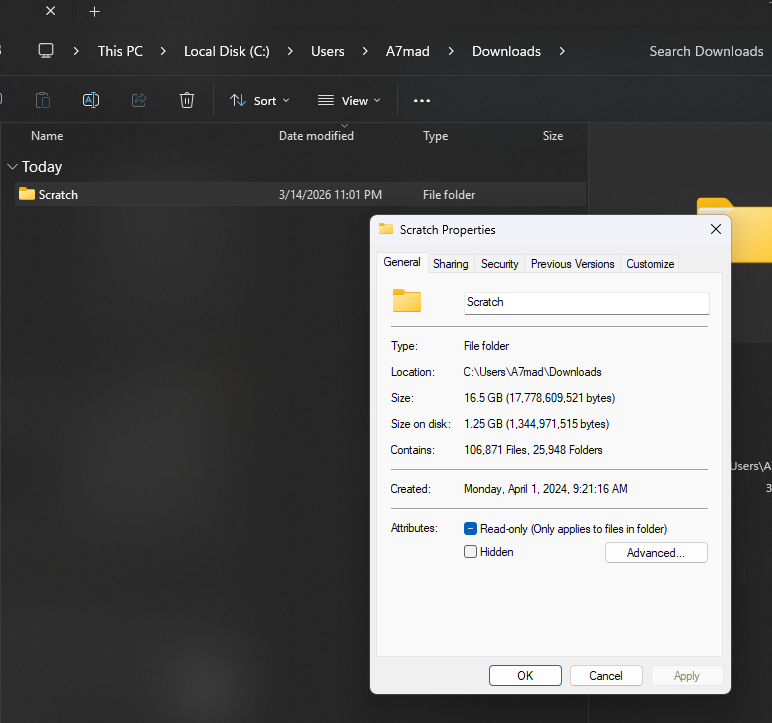Expand chevron after the PC icon
Screen dimensions: 772x723
pyautogui.click(x=76, y=51)
